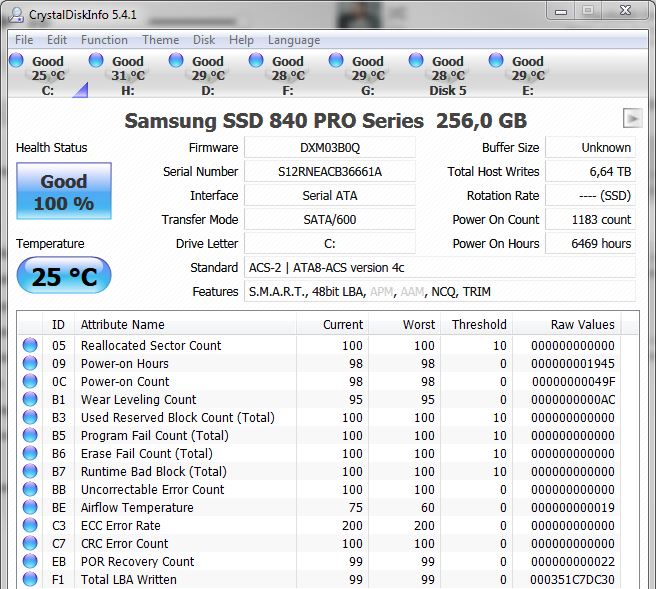
Task: Click the 25 °C temperature indicator
Action: 64,276
